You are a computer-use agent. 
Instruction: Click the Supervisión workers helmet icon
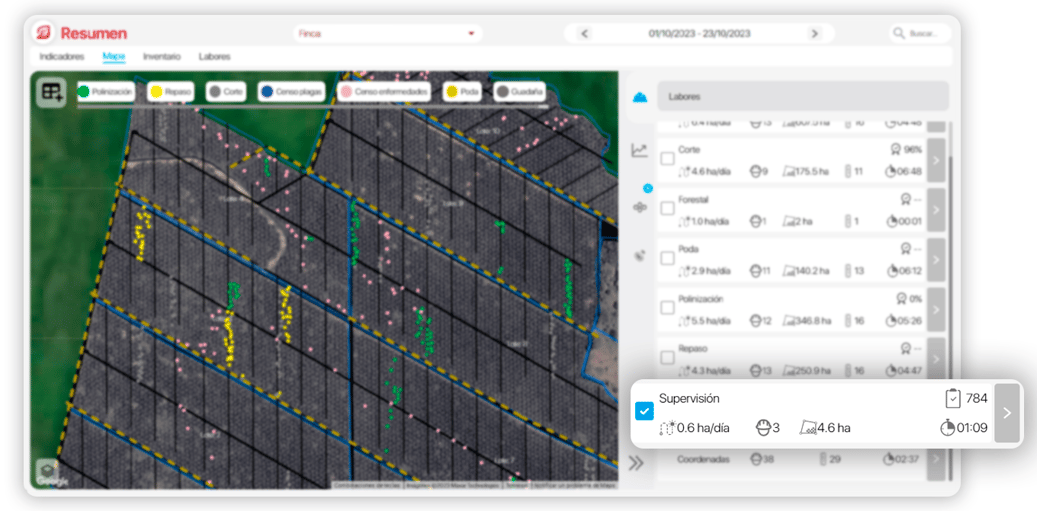click(763, 428)
